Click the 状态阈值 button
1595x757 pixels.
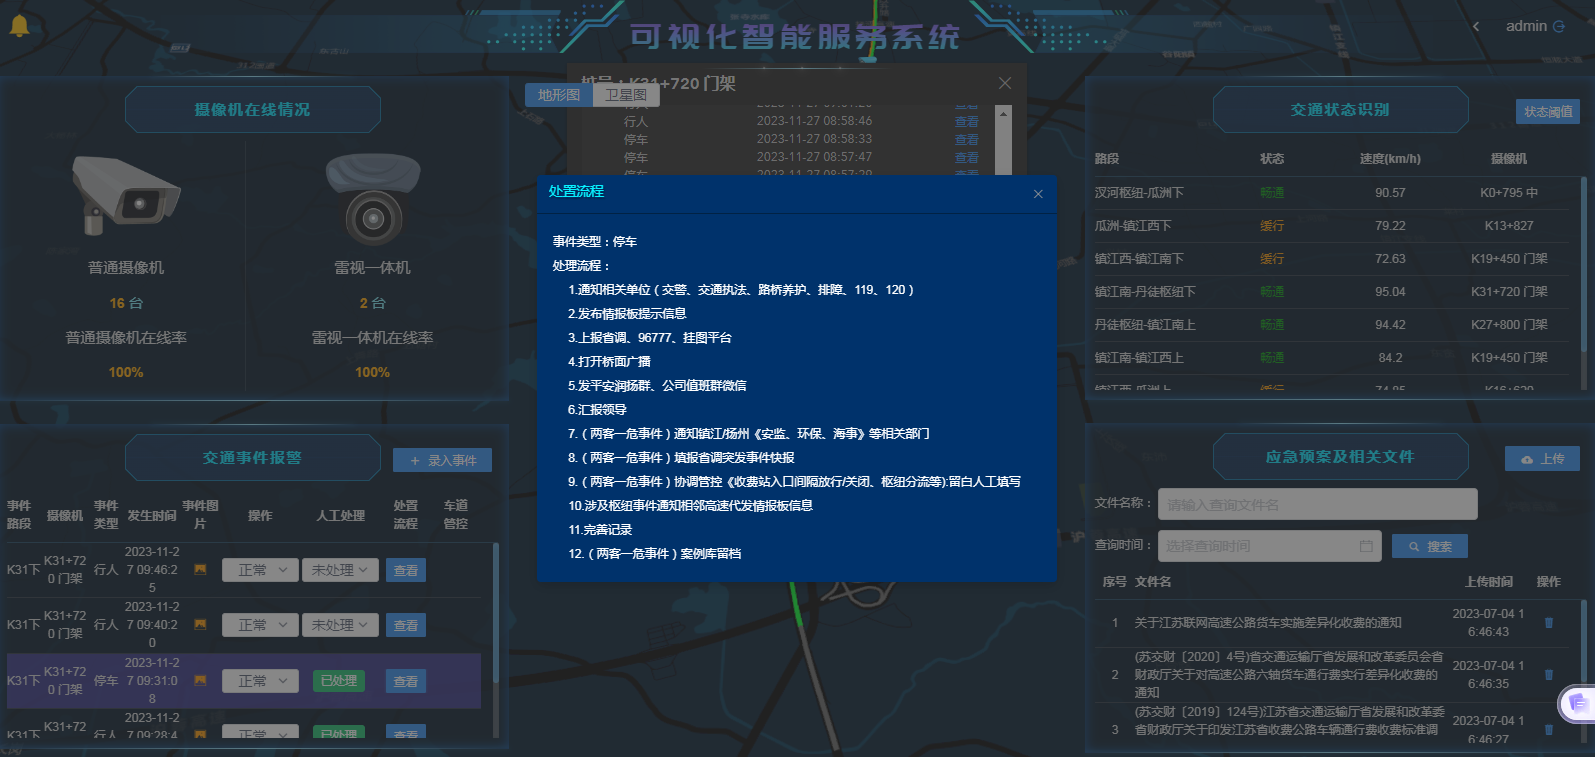coord(1548,112)
